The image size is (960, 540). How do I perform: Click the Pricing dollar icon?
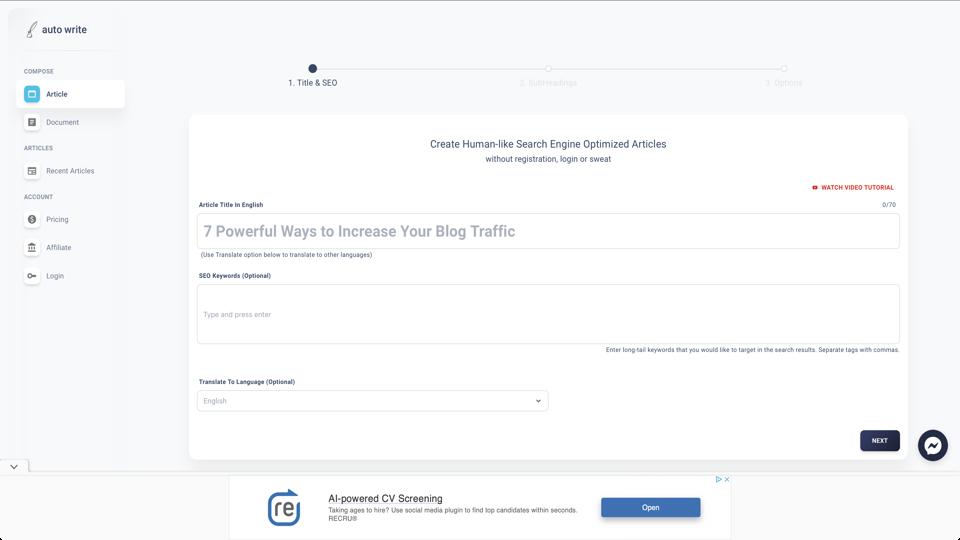[x=32, y=219]
